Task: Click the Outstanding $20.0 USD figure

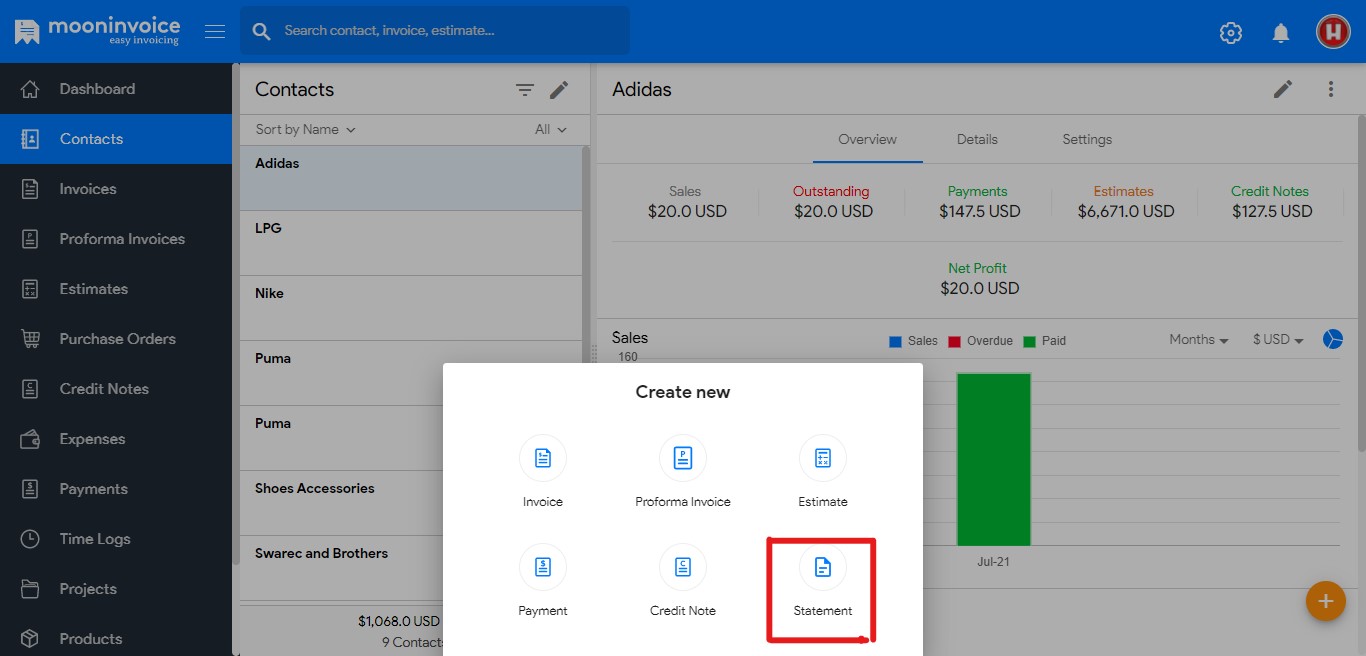Action: [833, 212]
